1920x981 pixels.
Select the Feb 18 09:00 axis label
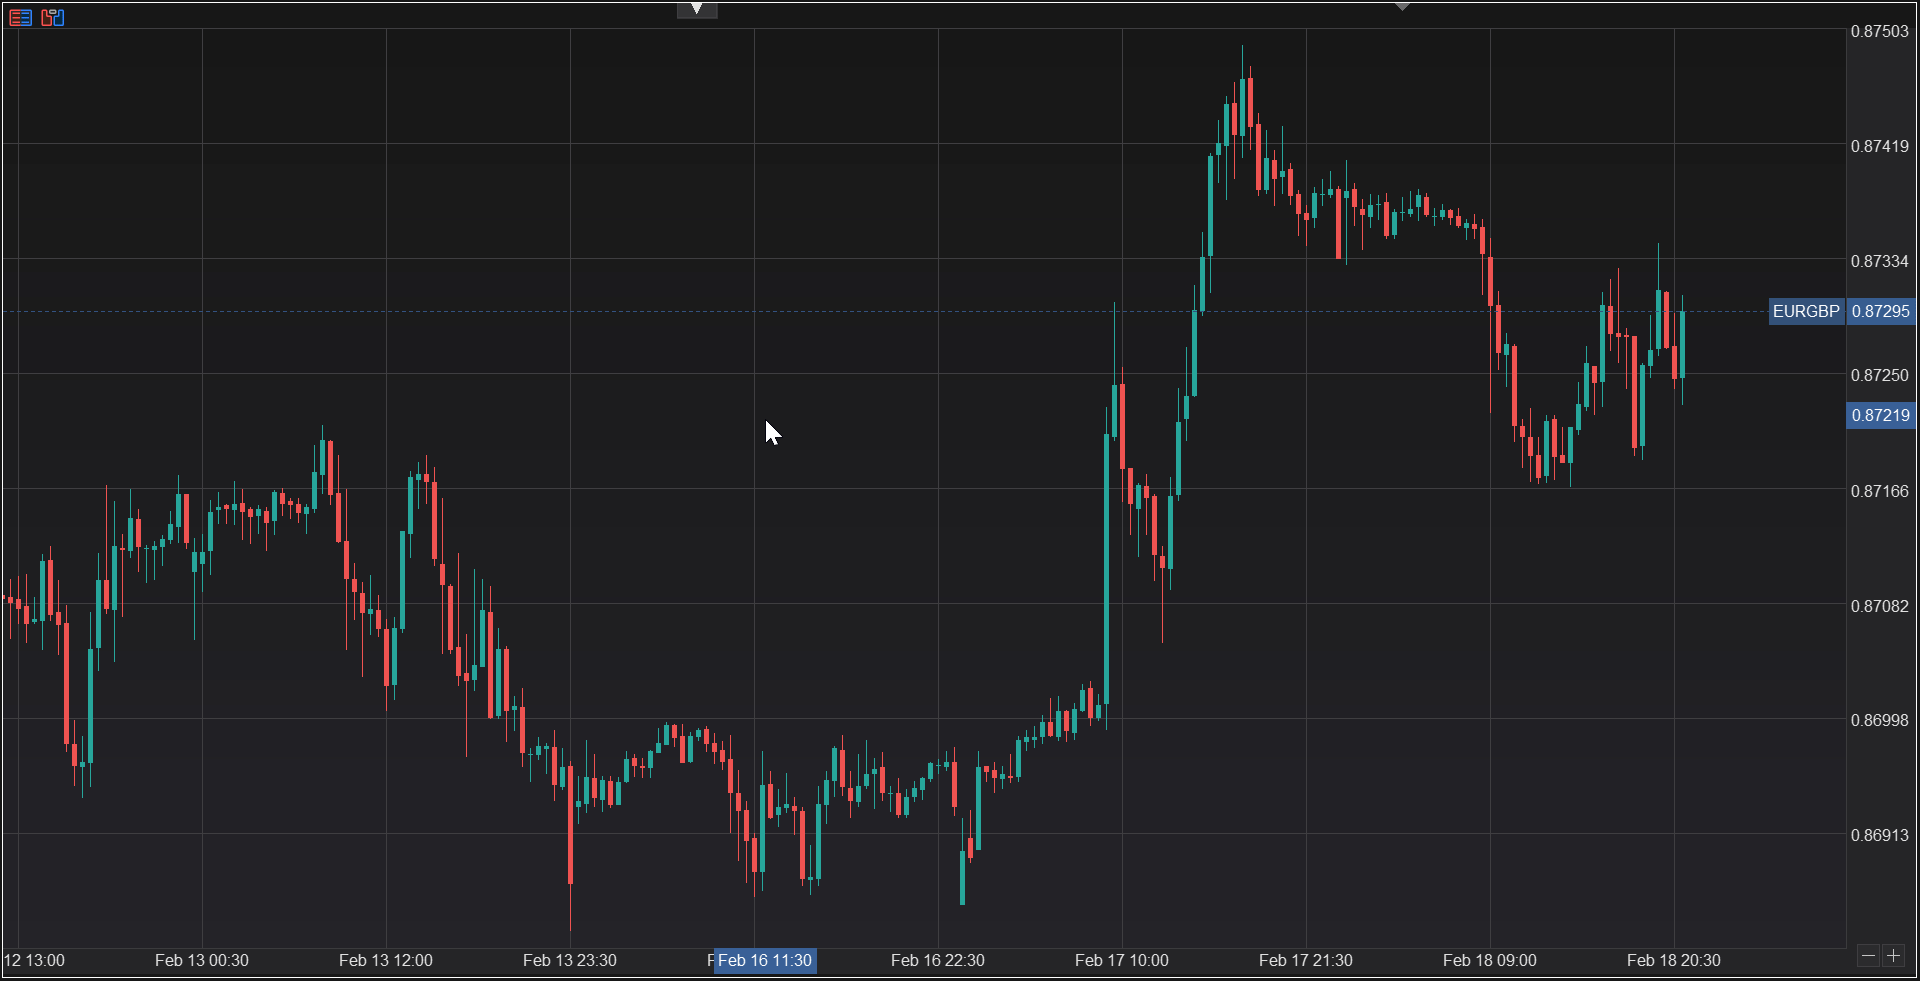(1489, 960)
